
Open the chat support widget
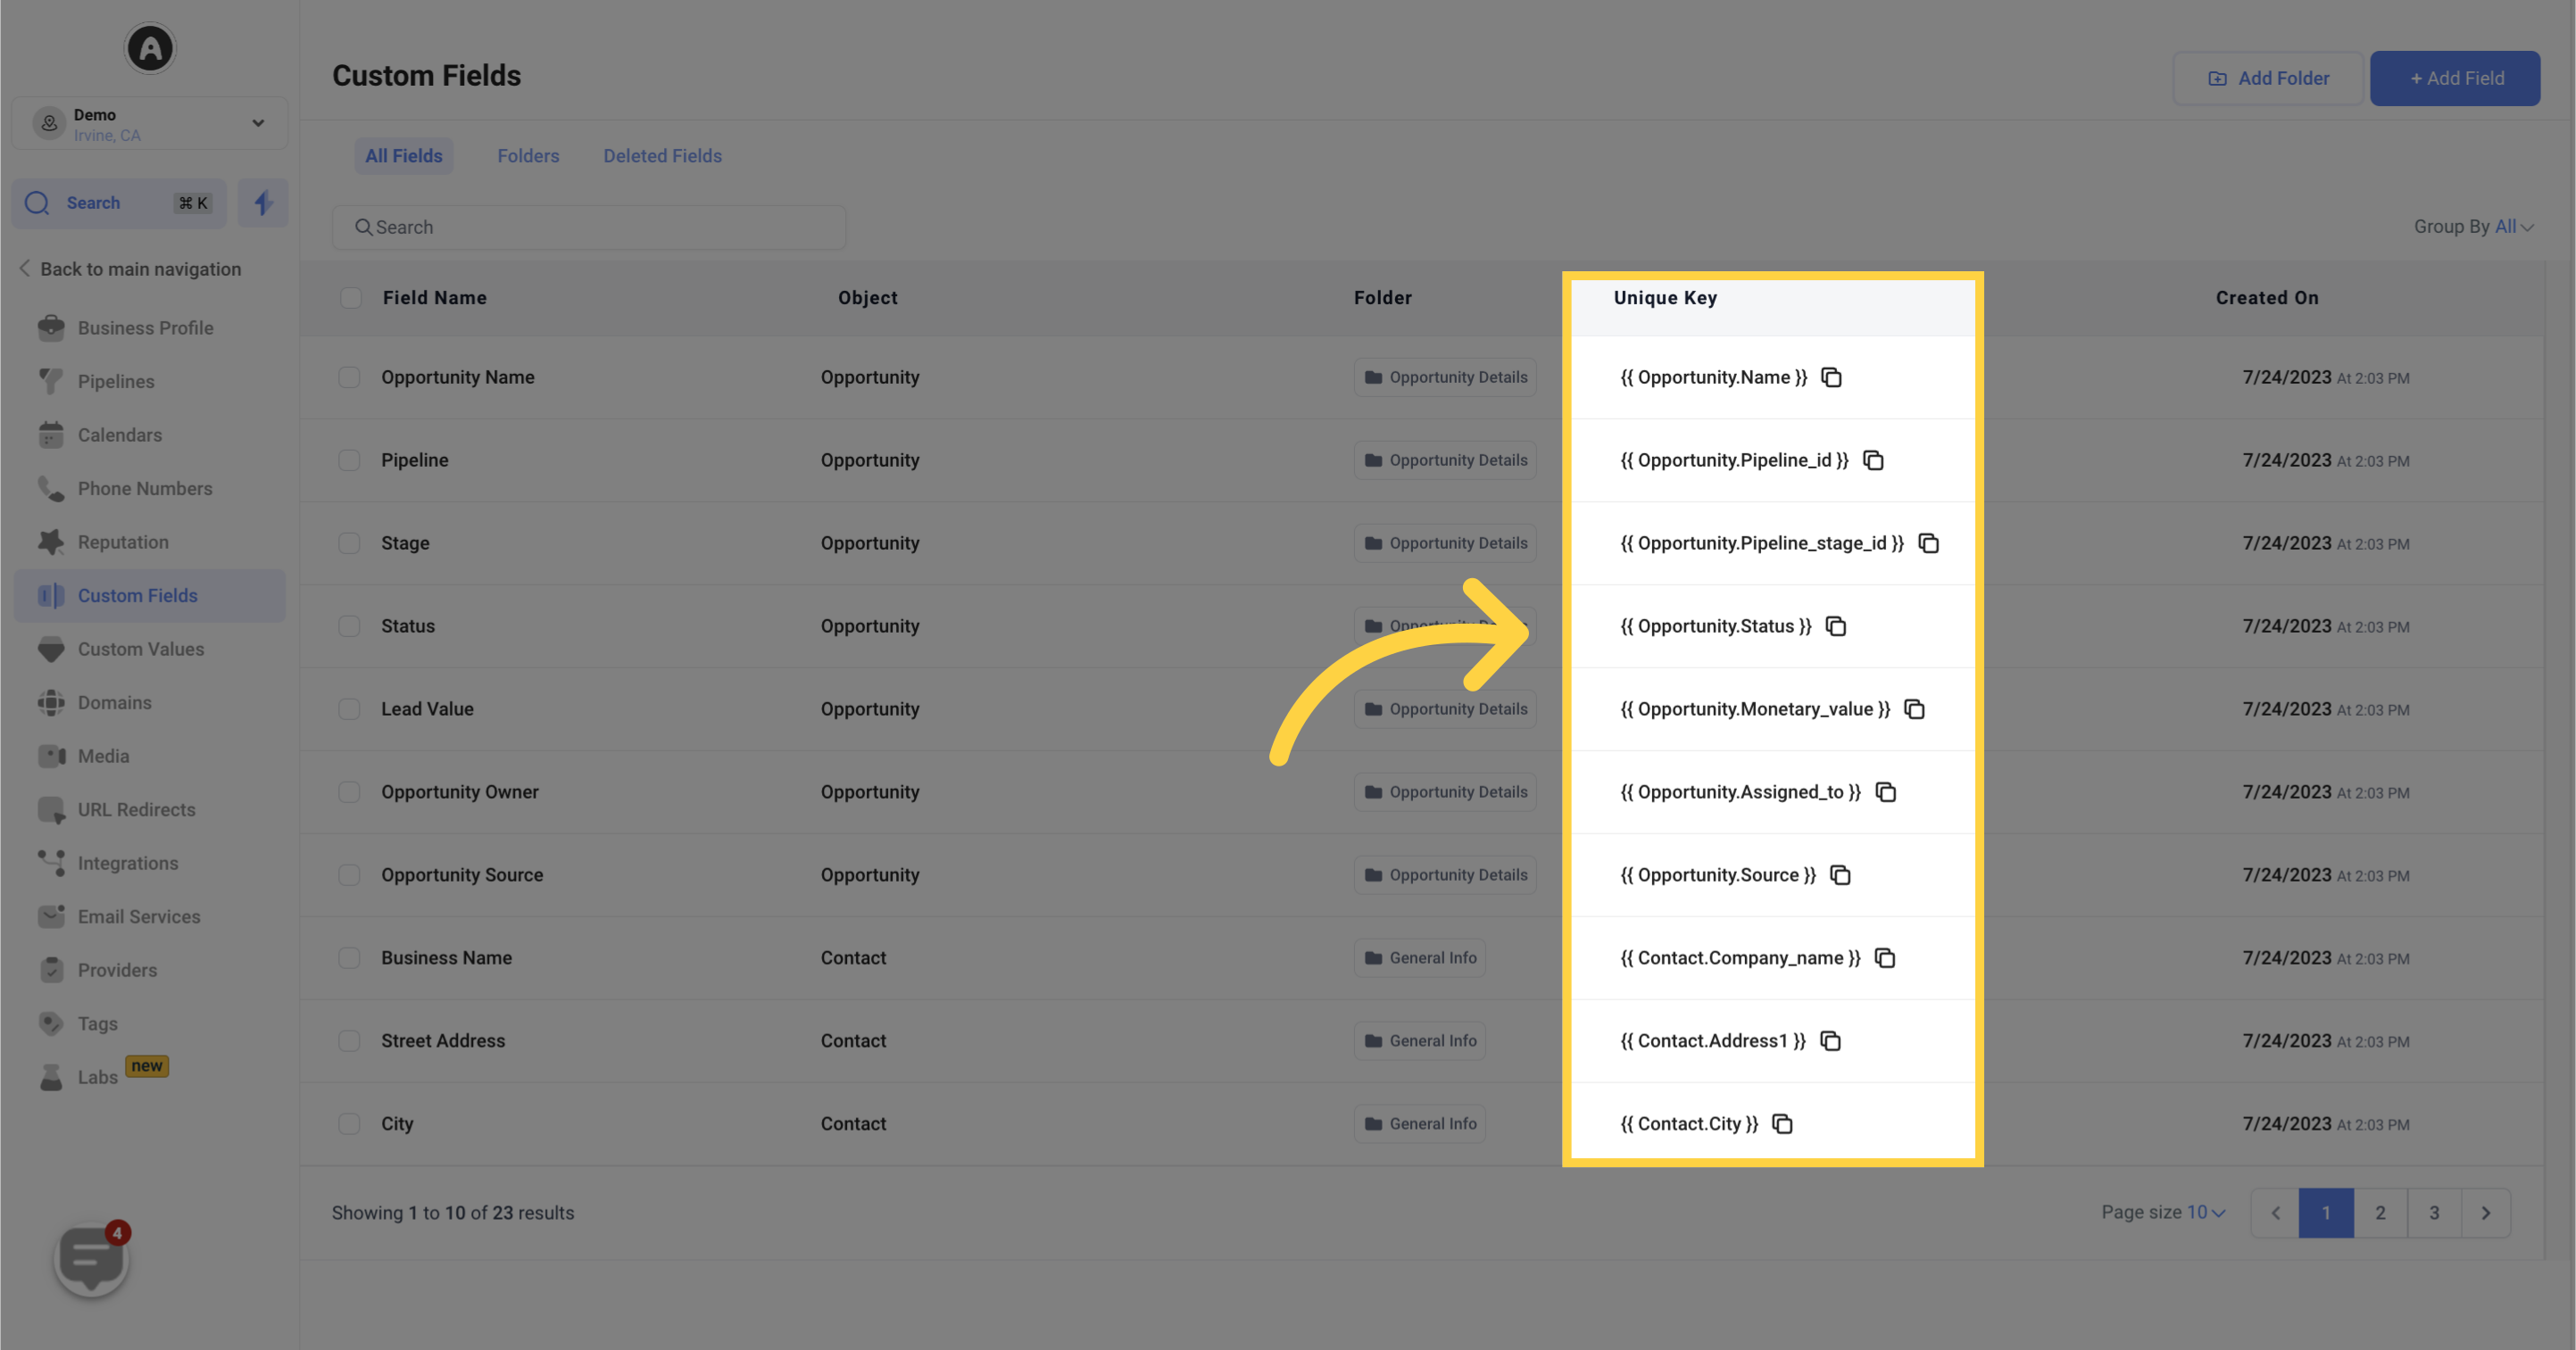click(91, 1258)
